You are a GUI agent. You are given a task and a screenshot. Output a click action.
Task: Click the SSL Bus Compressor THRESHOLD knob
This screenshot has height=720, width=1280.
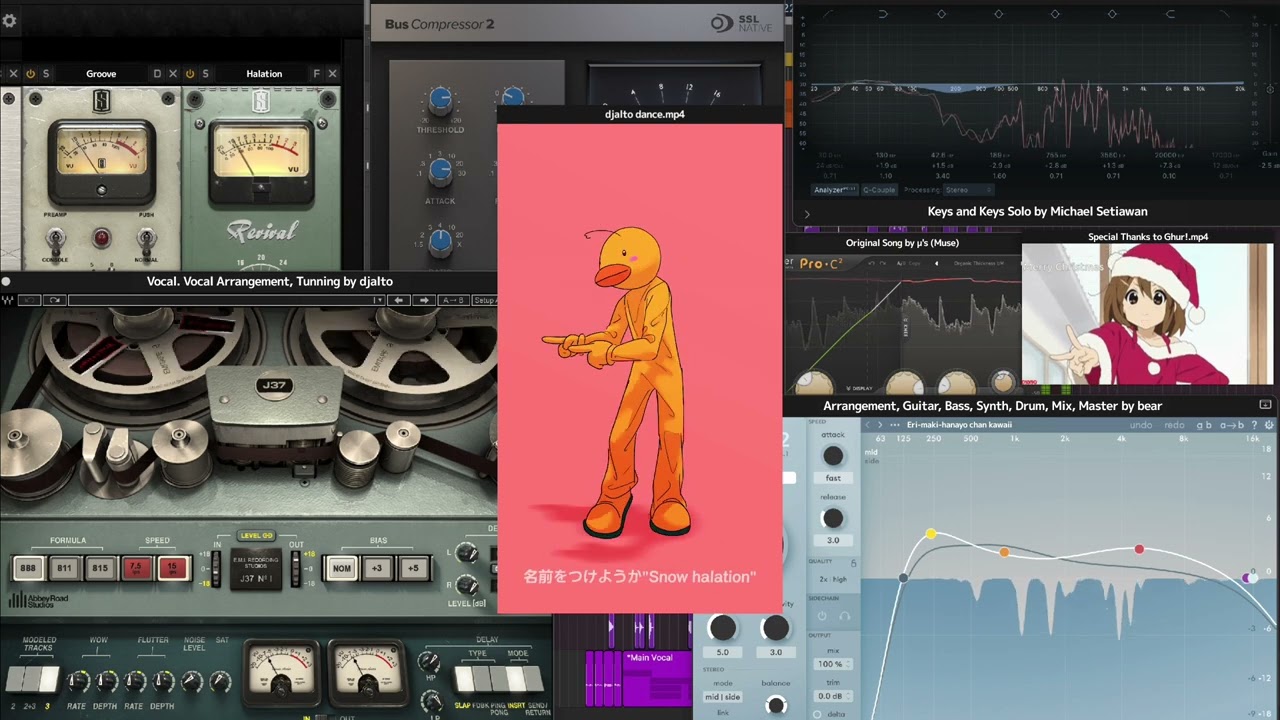point(440,100)
